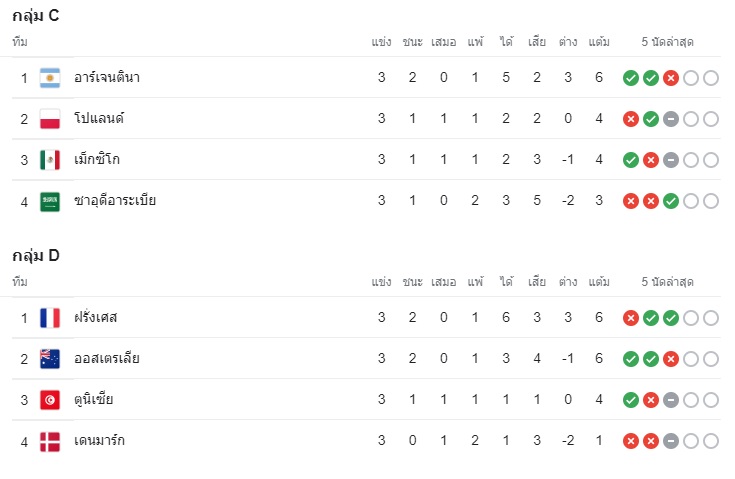The width and height of the screenshot is (735, 479).
Task: Click Saudi Arabia's green win result icon
Action: pyautogui.click(x=671, y=201)
